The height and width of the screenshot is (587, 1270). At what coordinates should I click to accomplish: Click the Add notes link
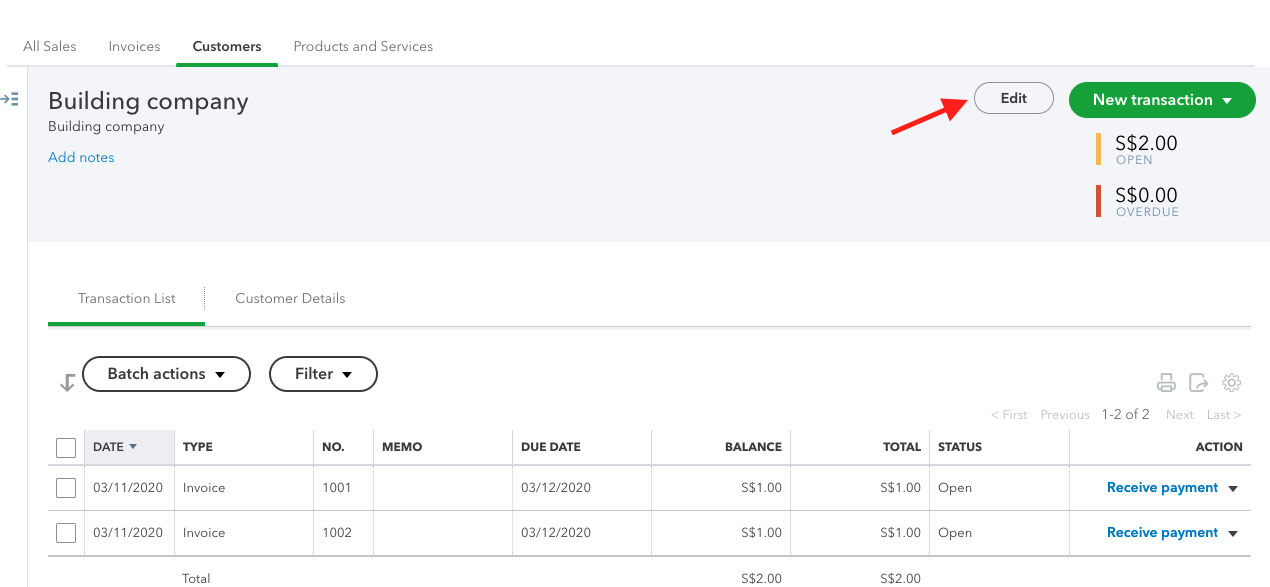[81, 157]
